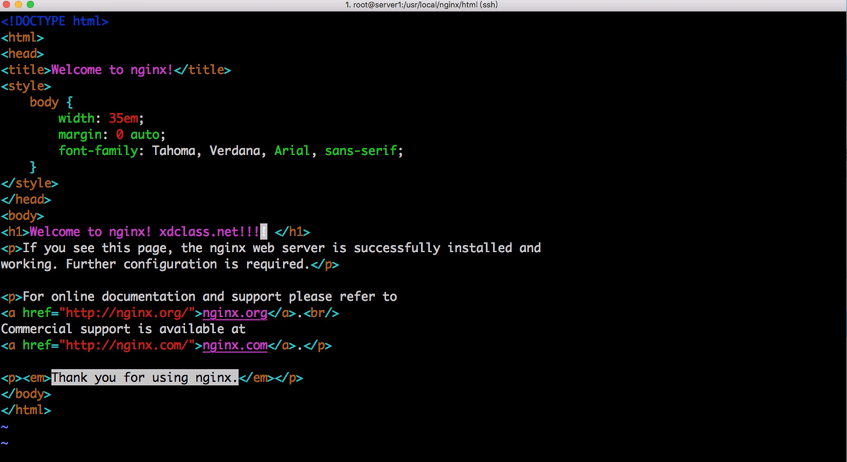This screenshot has height=462, width=847.
Task: Click the 'Welcome to nginx!' title text
Action: [112, 70]
